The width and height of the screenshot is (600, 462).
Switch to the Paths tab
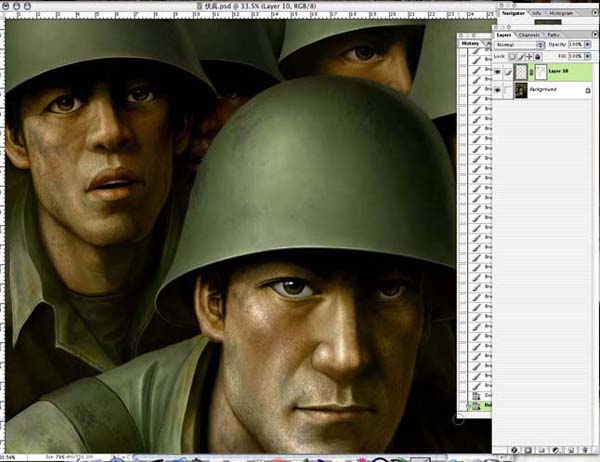[x=553, y=35]
